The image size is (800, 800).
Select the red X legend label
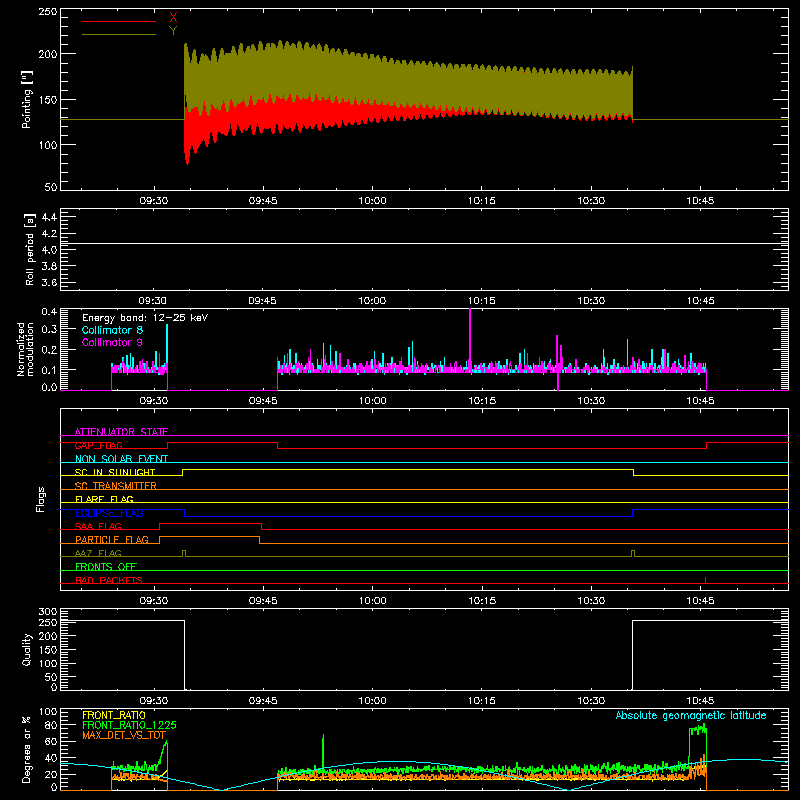(173, 18)
